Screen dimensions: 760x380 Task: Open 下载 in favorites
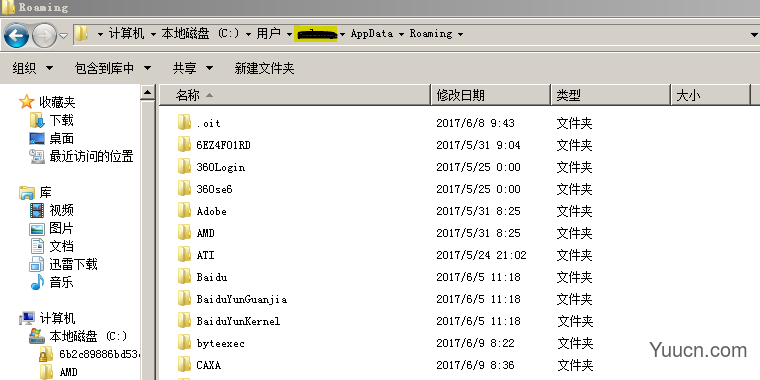pos(61,120)
